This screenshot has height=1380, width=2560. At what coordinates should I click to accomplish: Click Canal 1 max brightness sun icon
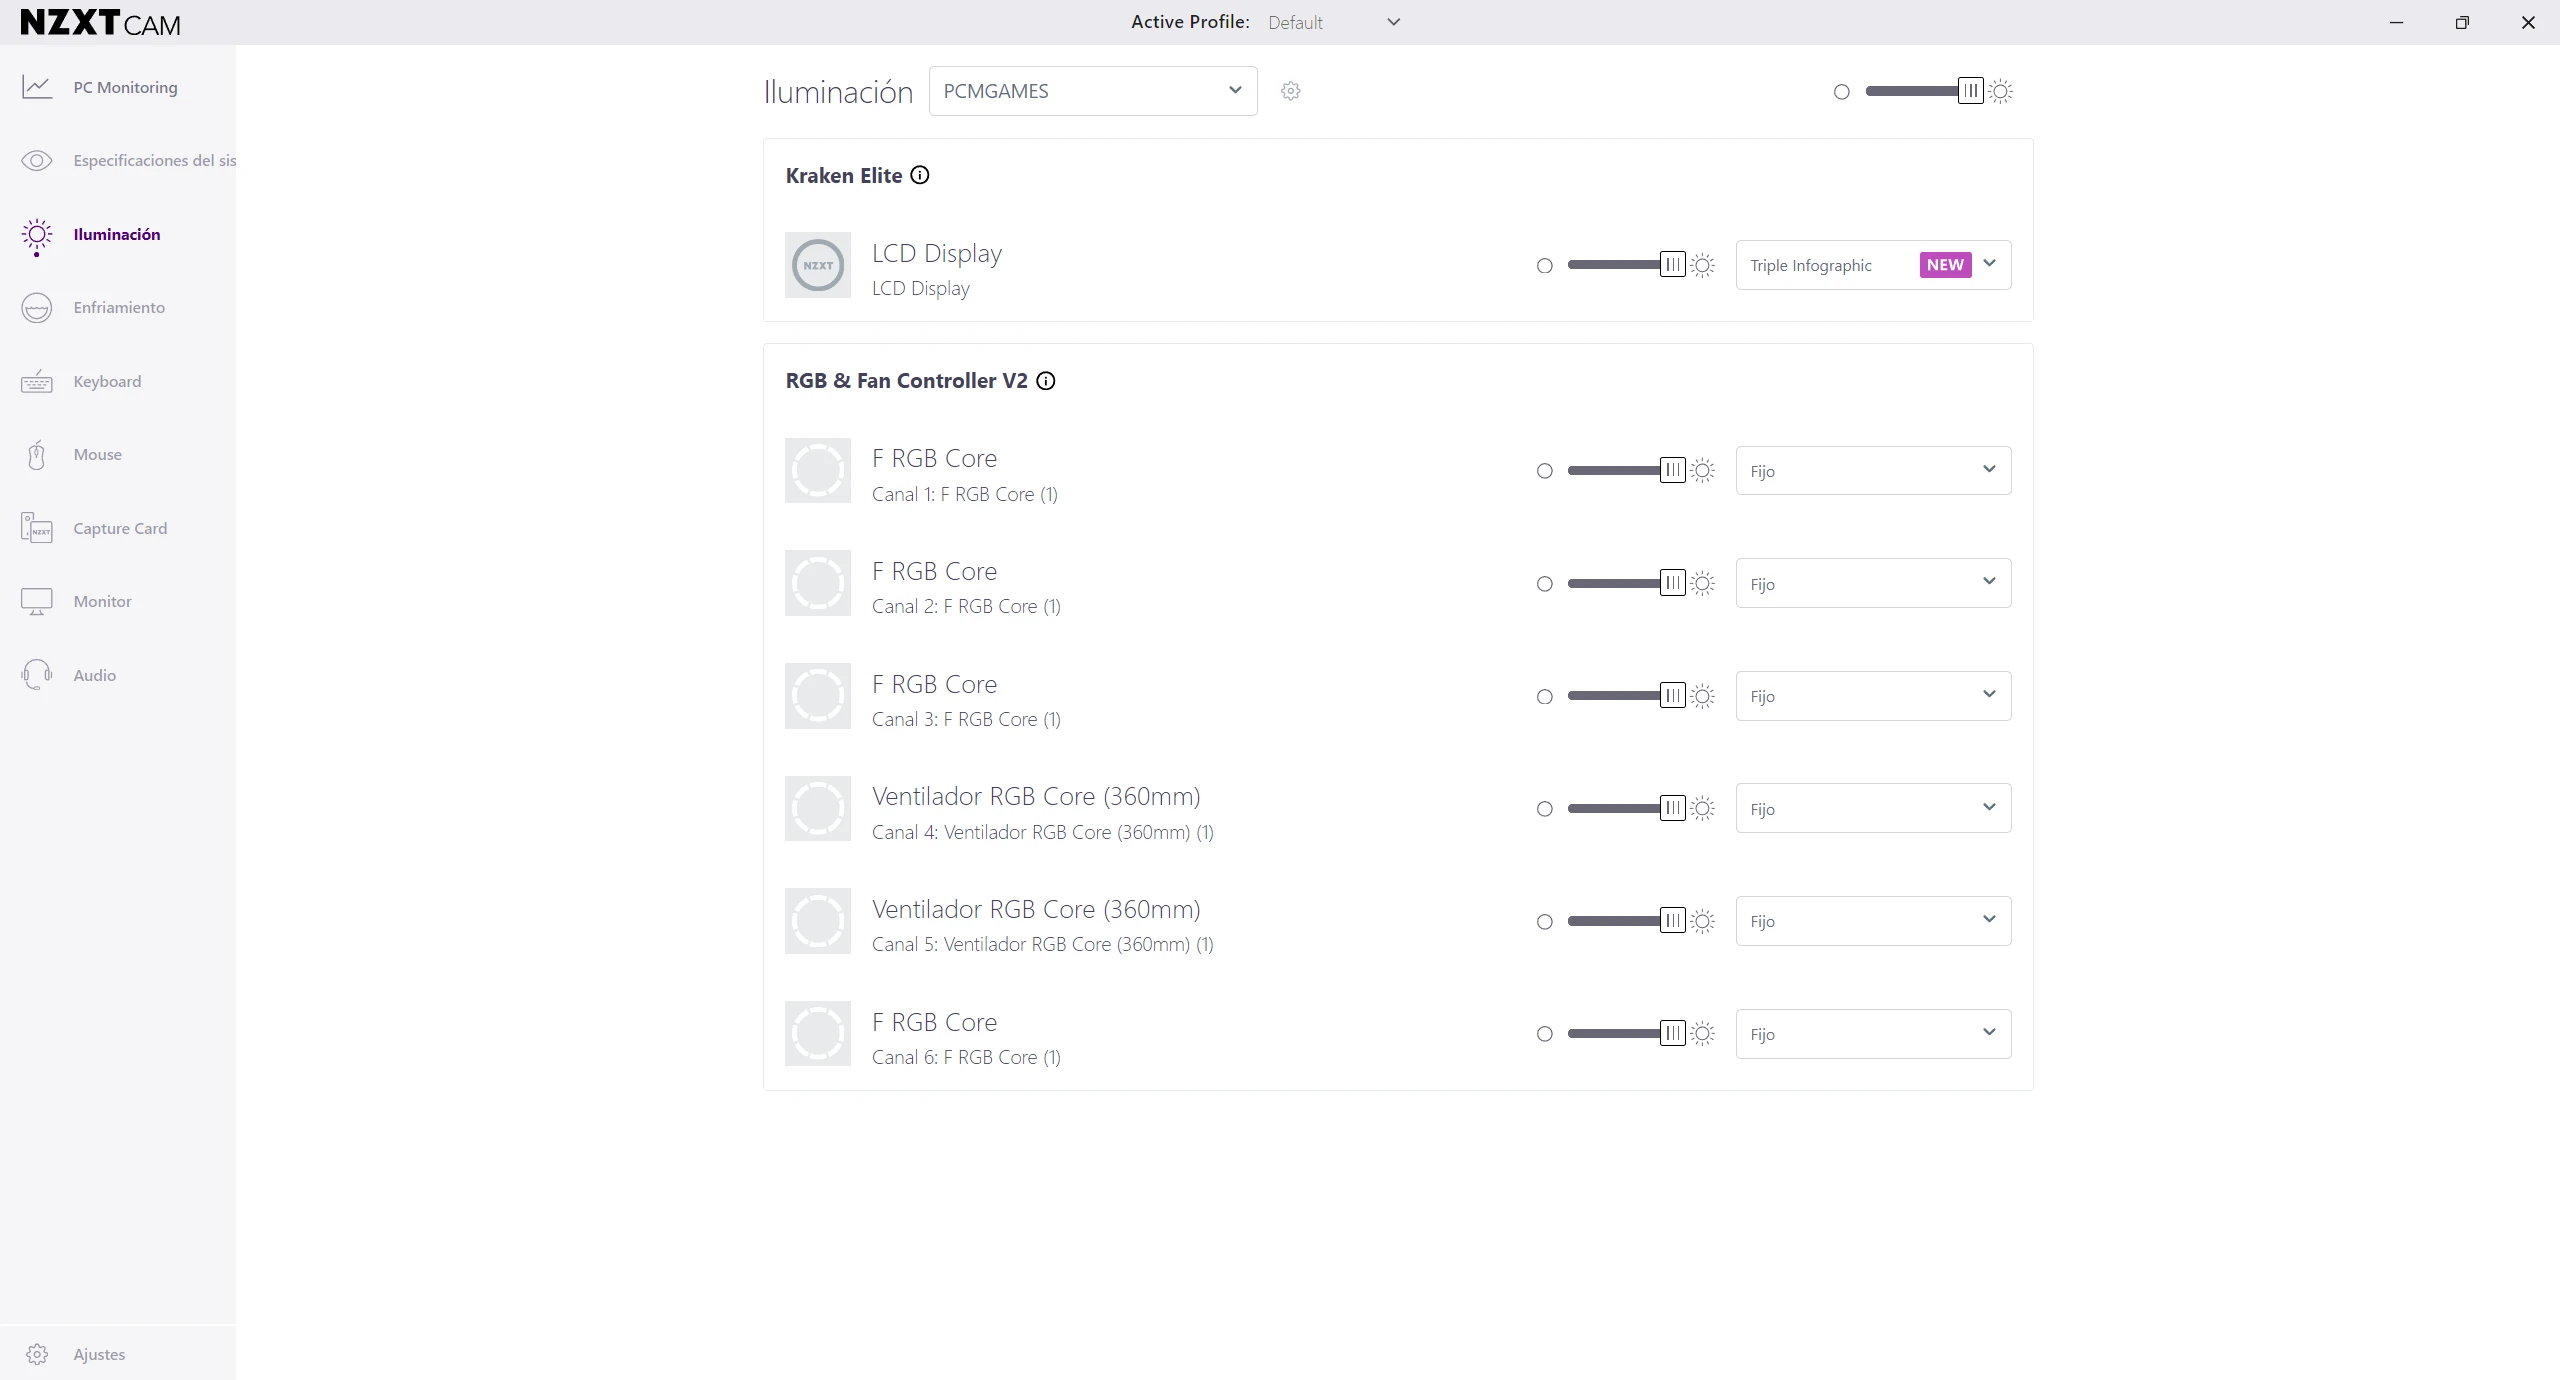[1703, 471]
